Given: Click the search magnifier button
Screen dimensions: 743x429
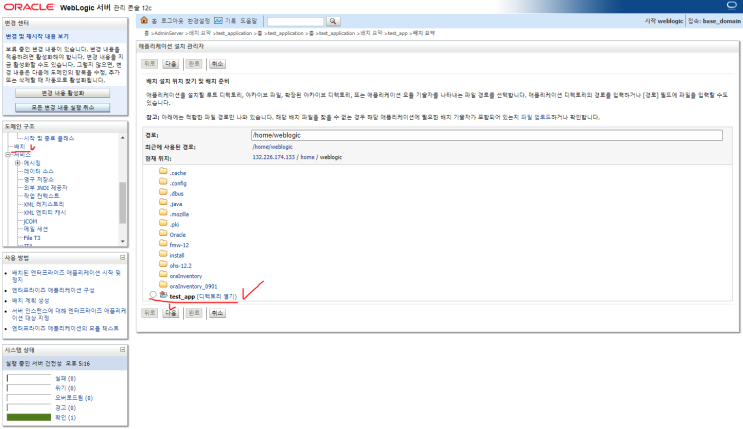Looking at the screenshot, I should [x=333, y=21].
